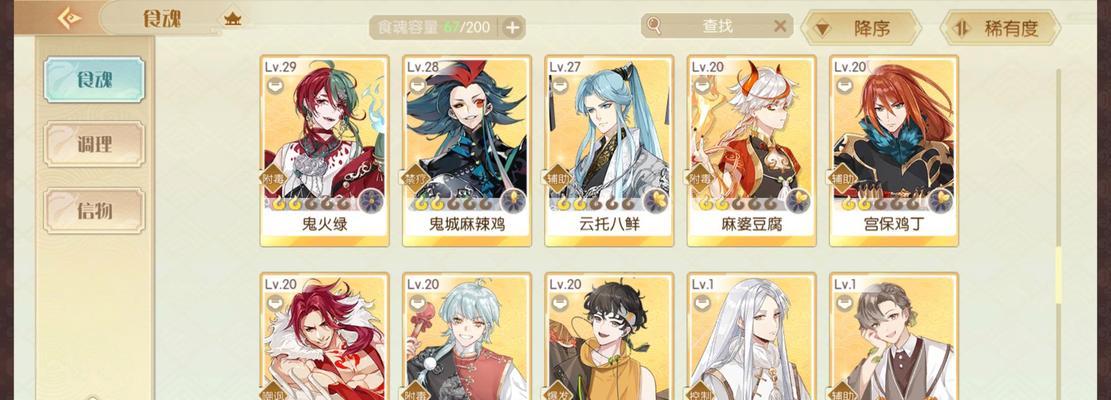Open the 稀有度 sort criteria dropdown
Screen dimensions: 1111x400
[x=1000, y=28]
